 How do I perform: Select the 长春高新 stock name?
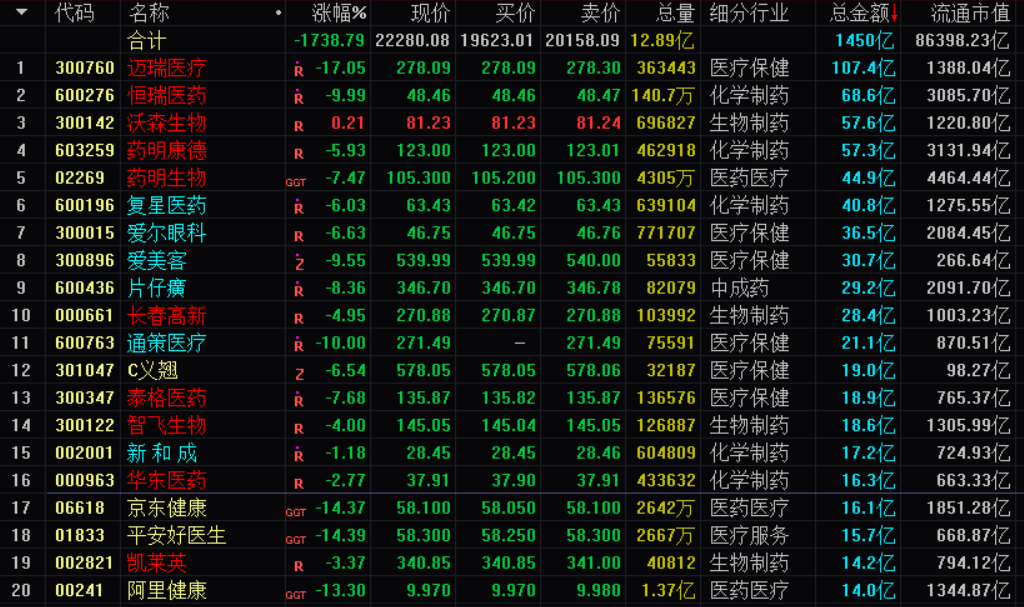(167, 316)
